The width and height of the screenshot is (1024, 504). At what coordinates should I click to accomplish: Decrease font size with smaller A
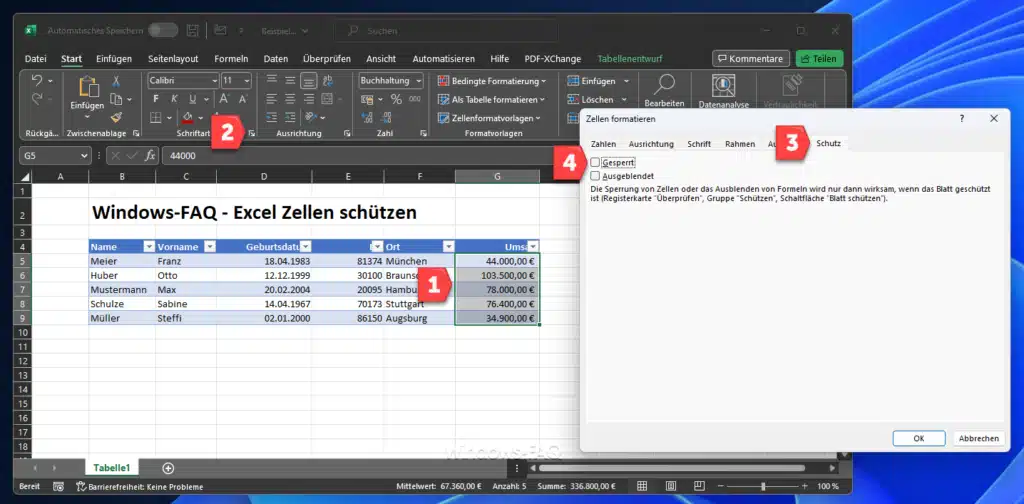click(x=243, y=99)
